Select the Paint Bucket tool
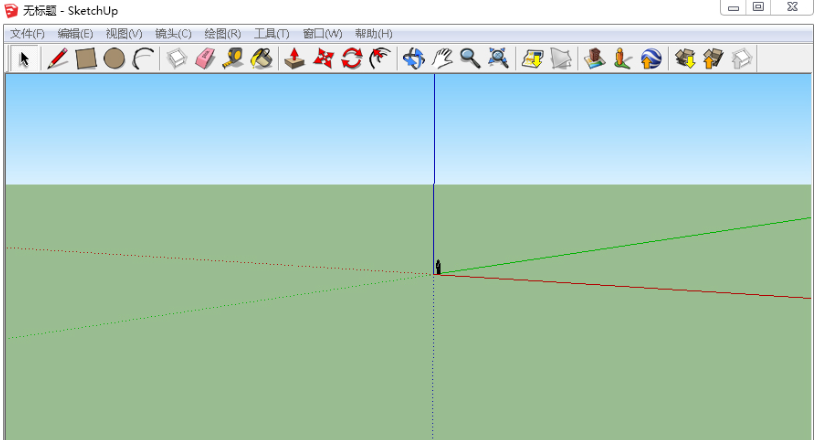This screenshot has height=440, width=815. click(x=262, y=58)
